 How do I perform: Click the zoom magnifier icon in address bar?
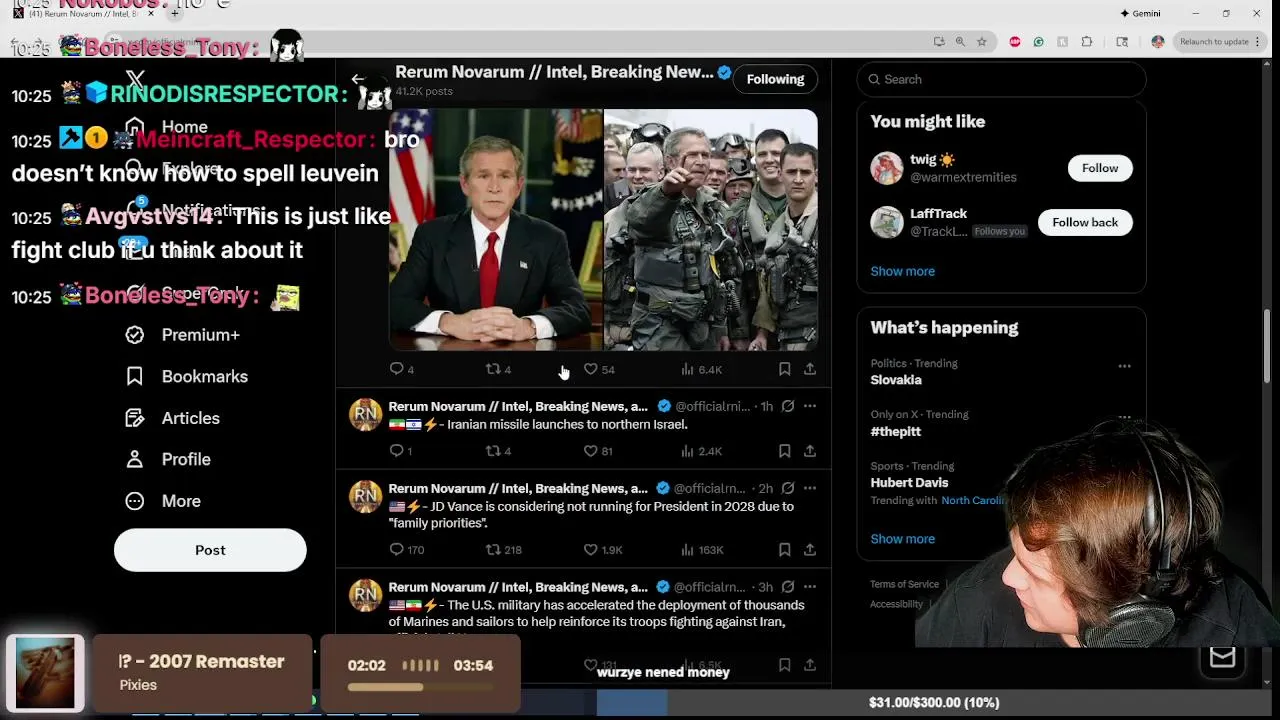pyautogui.click(x=960, y=42)
